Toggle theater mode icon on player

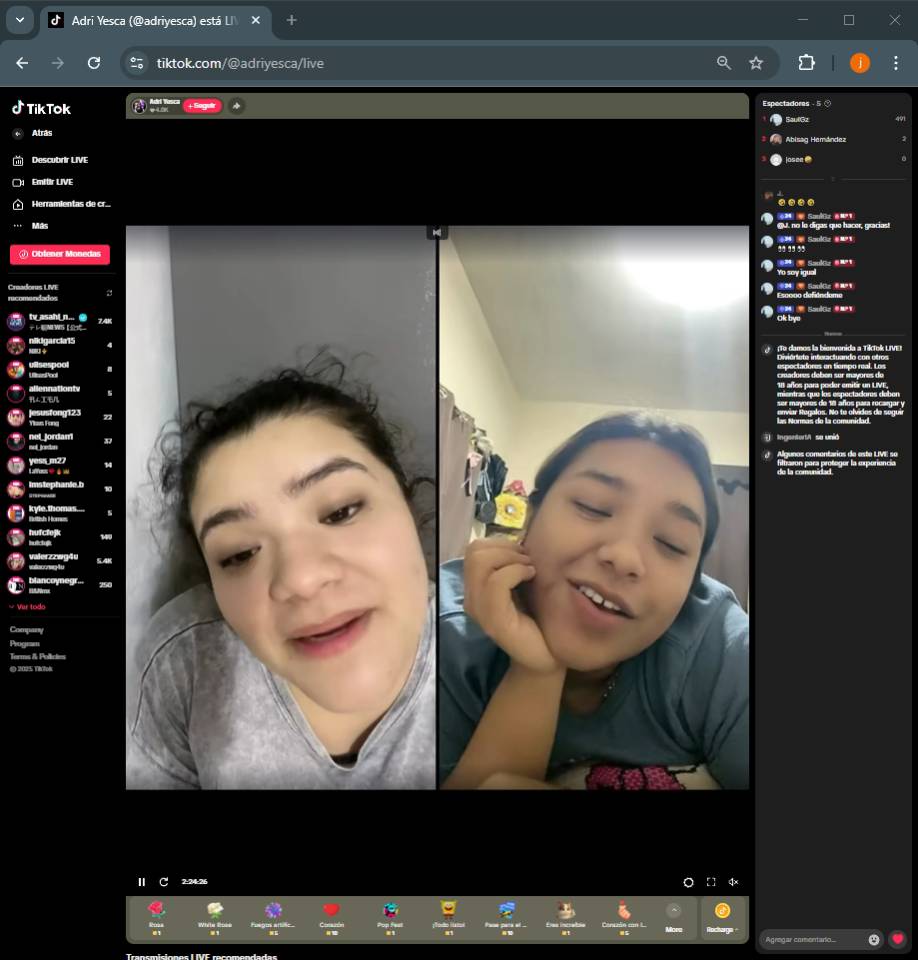tap(688, 882)
